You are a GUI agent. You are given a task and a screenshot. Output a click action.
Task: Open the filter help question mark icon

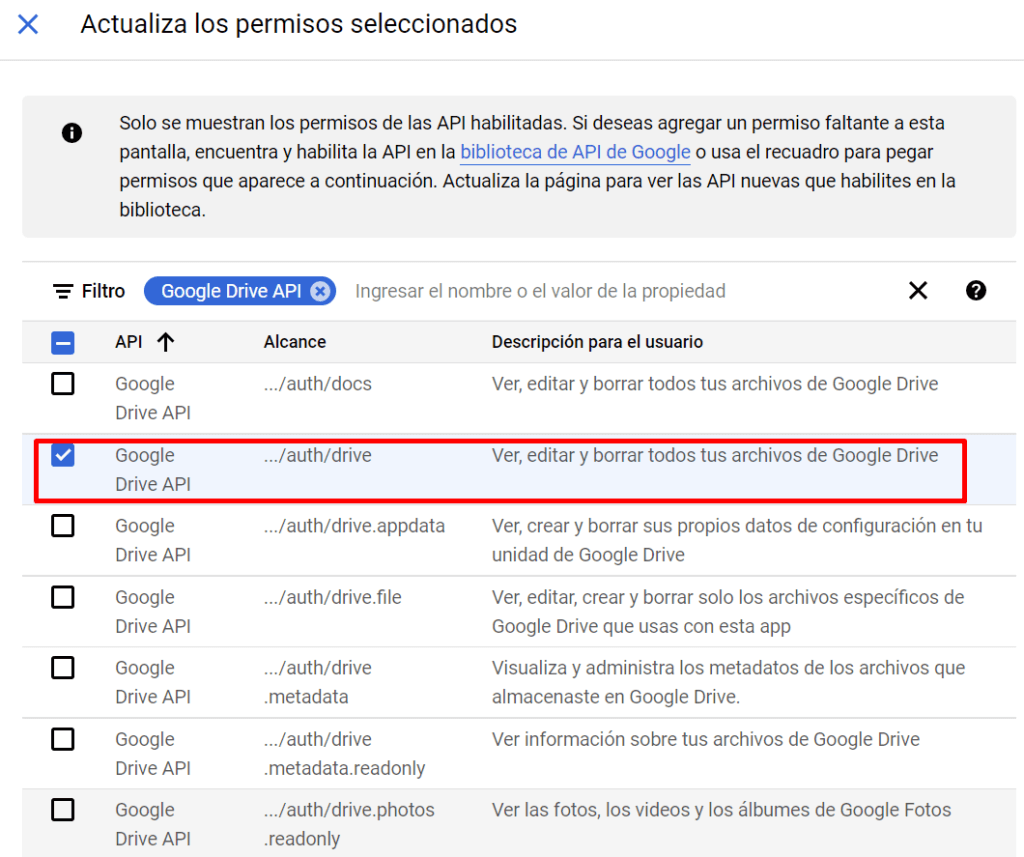point(976,291)
